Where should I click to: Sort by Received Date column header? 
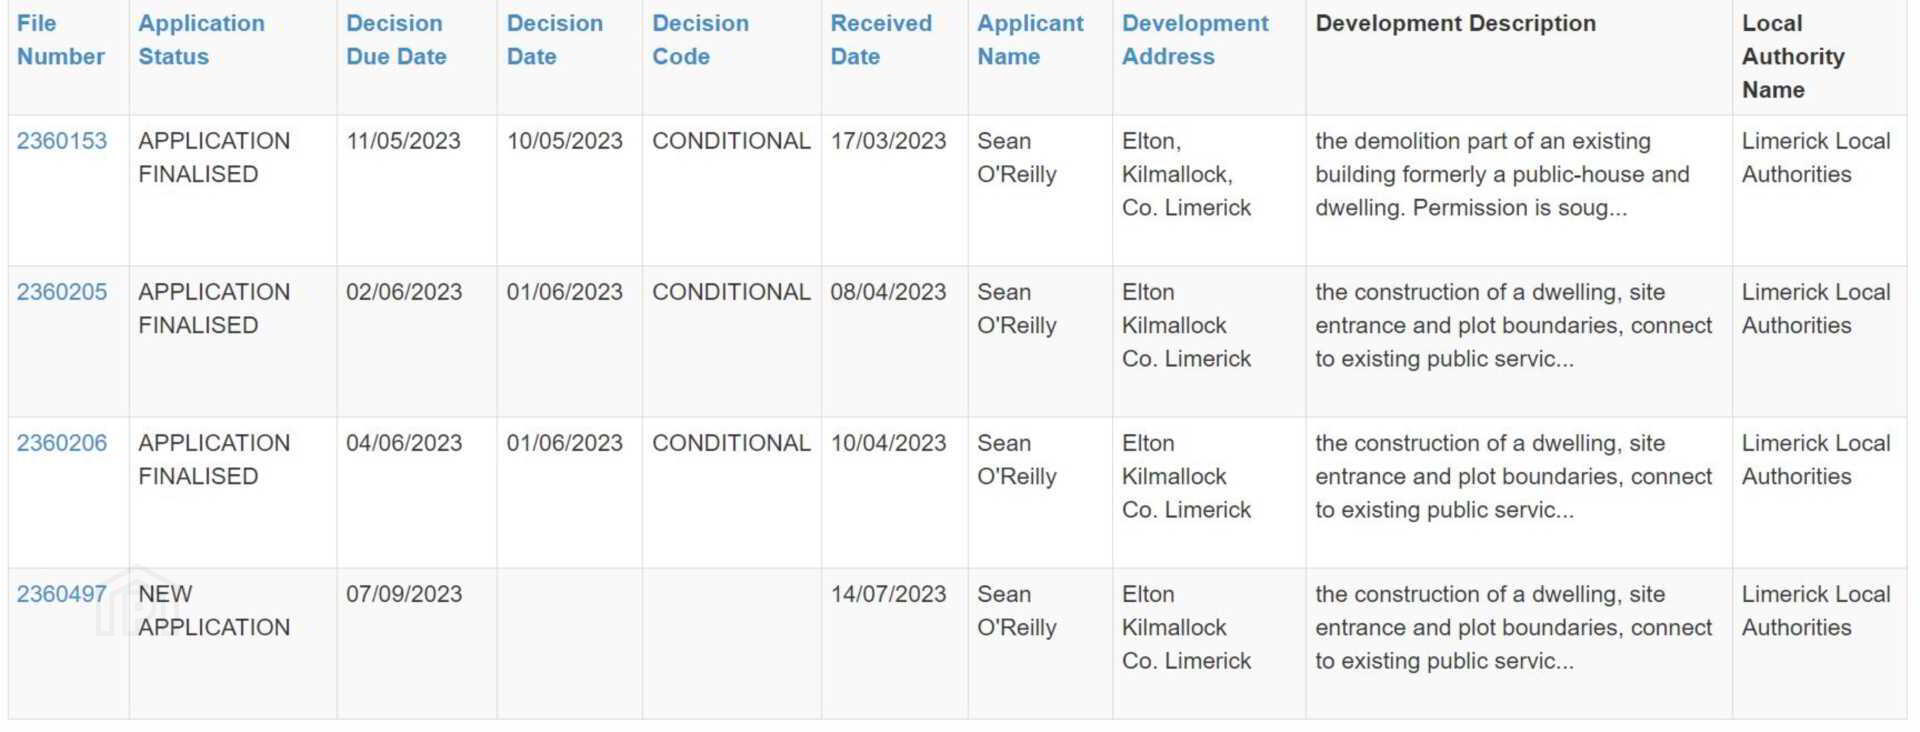pos(880,40)
